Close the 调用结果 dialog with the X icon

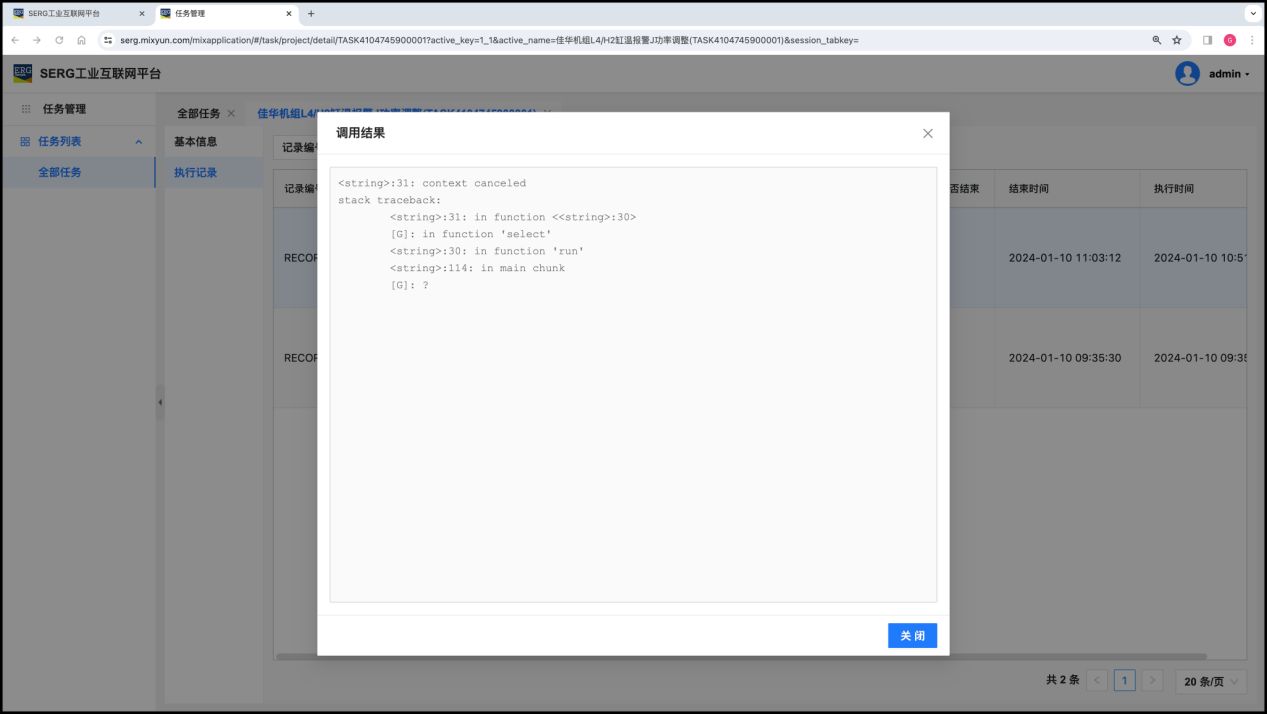tap(927, 133)
